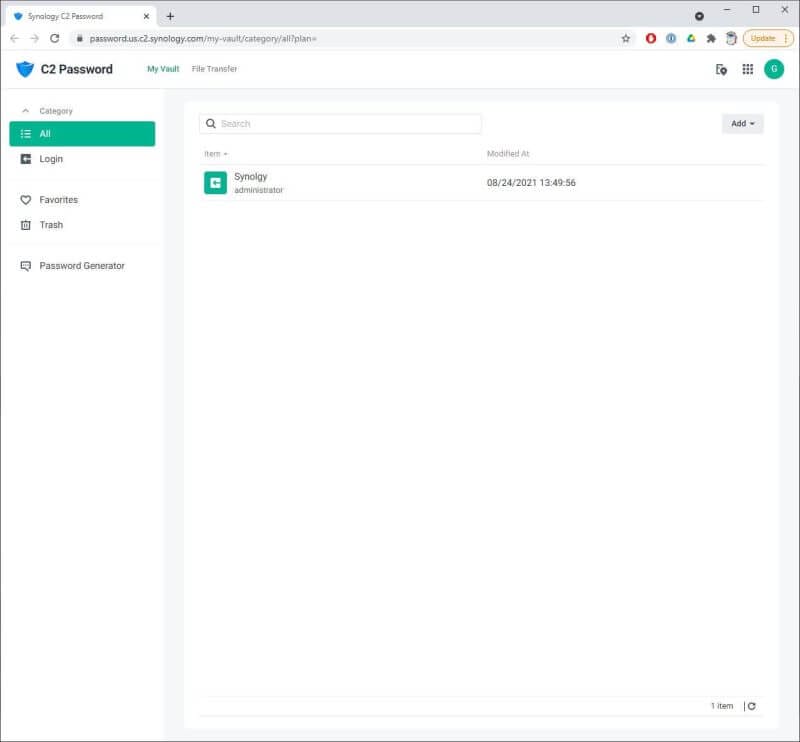Select the My Vault tab
The height and width of the screenshot is (742, 800).
163,68
